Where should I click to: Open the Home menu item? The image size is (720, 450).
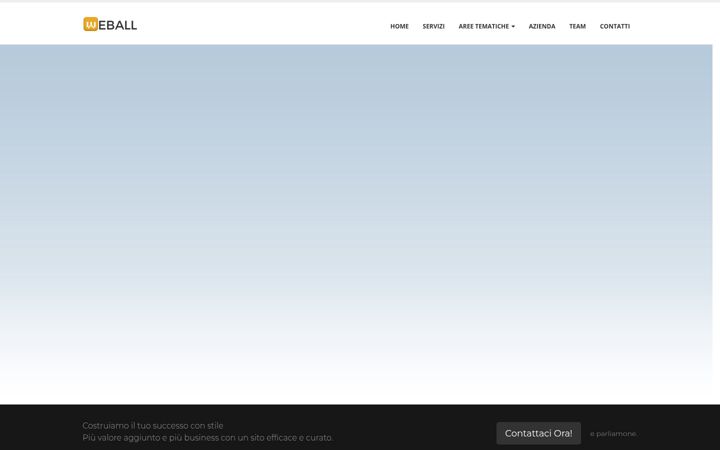399,26
